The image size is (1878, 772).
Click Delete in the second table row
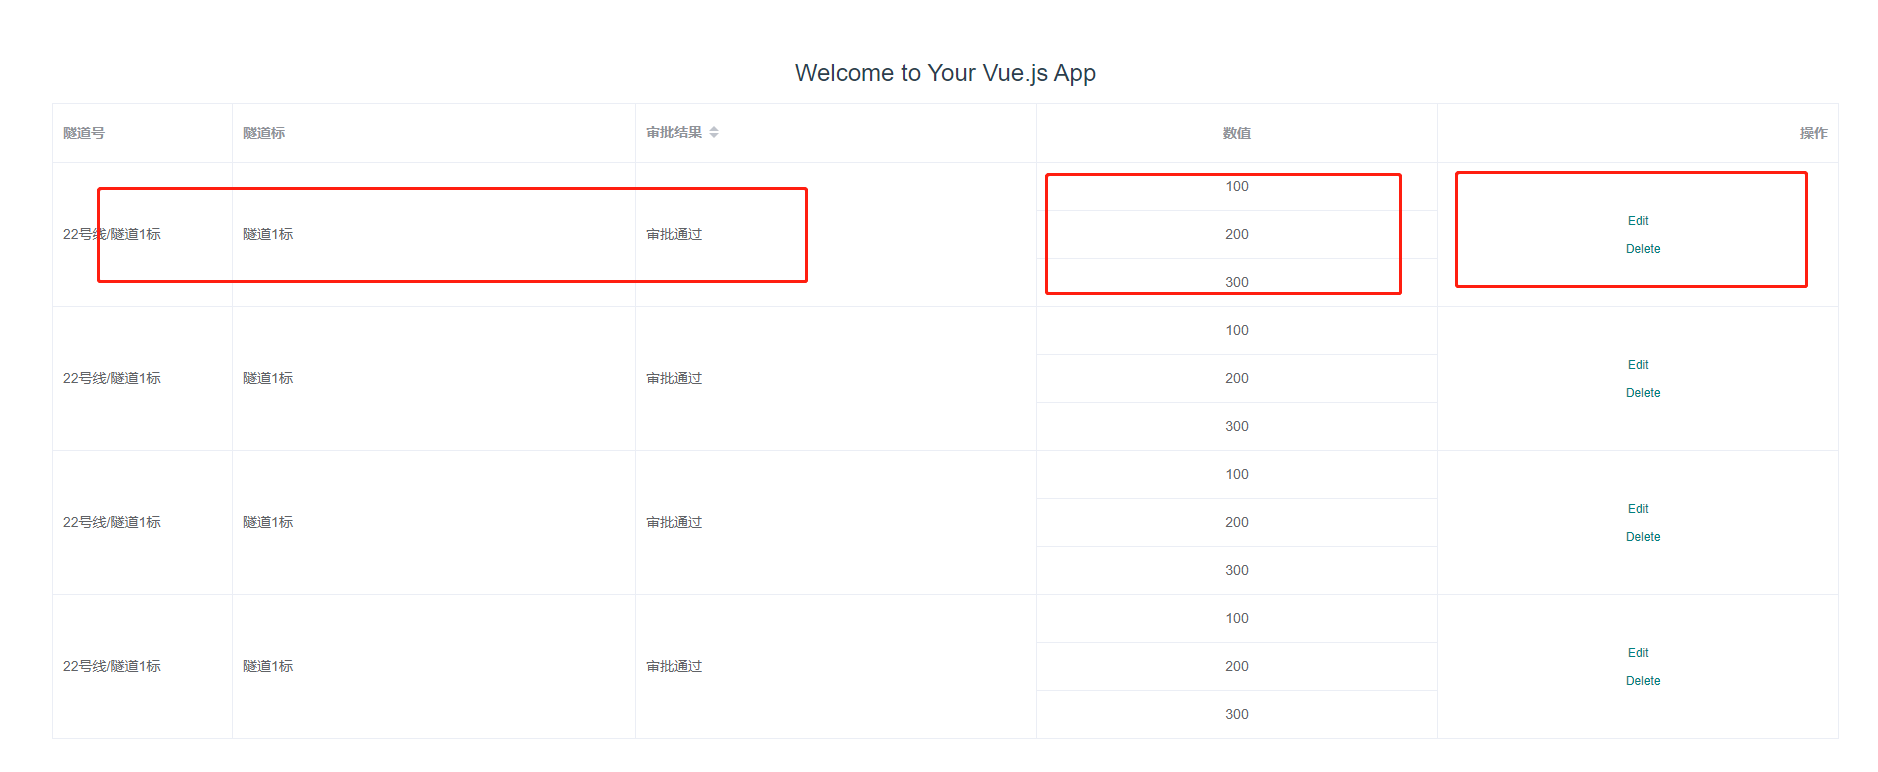1643,392
